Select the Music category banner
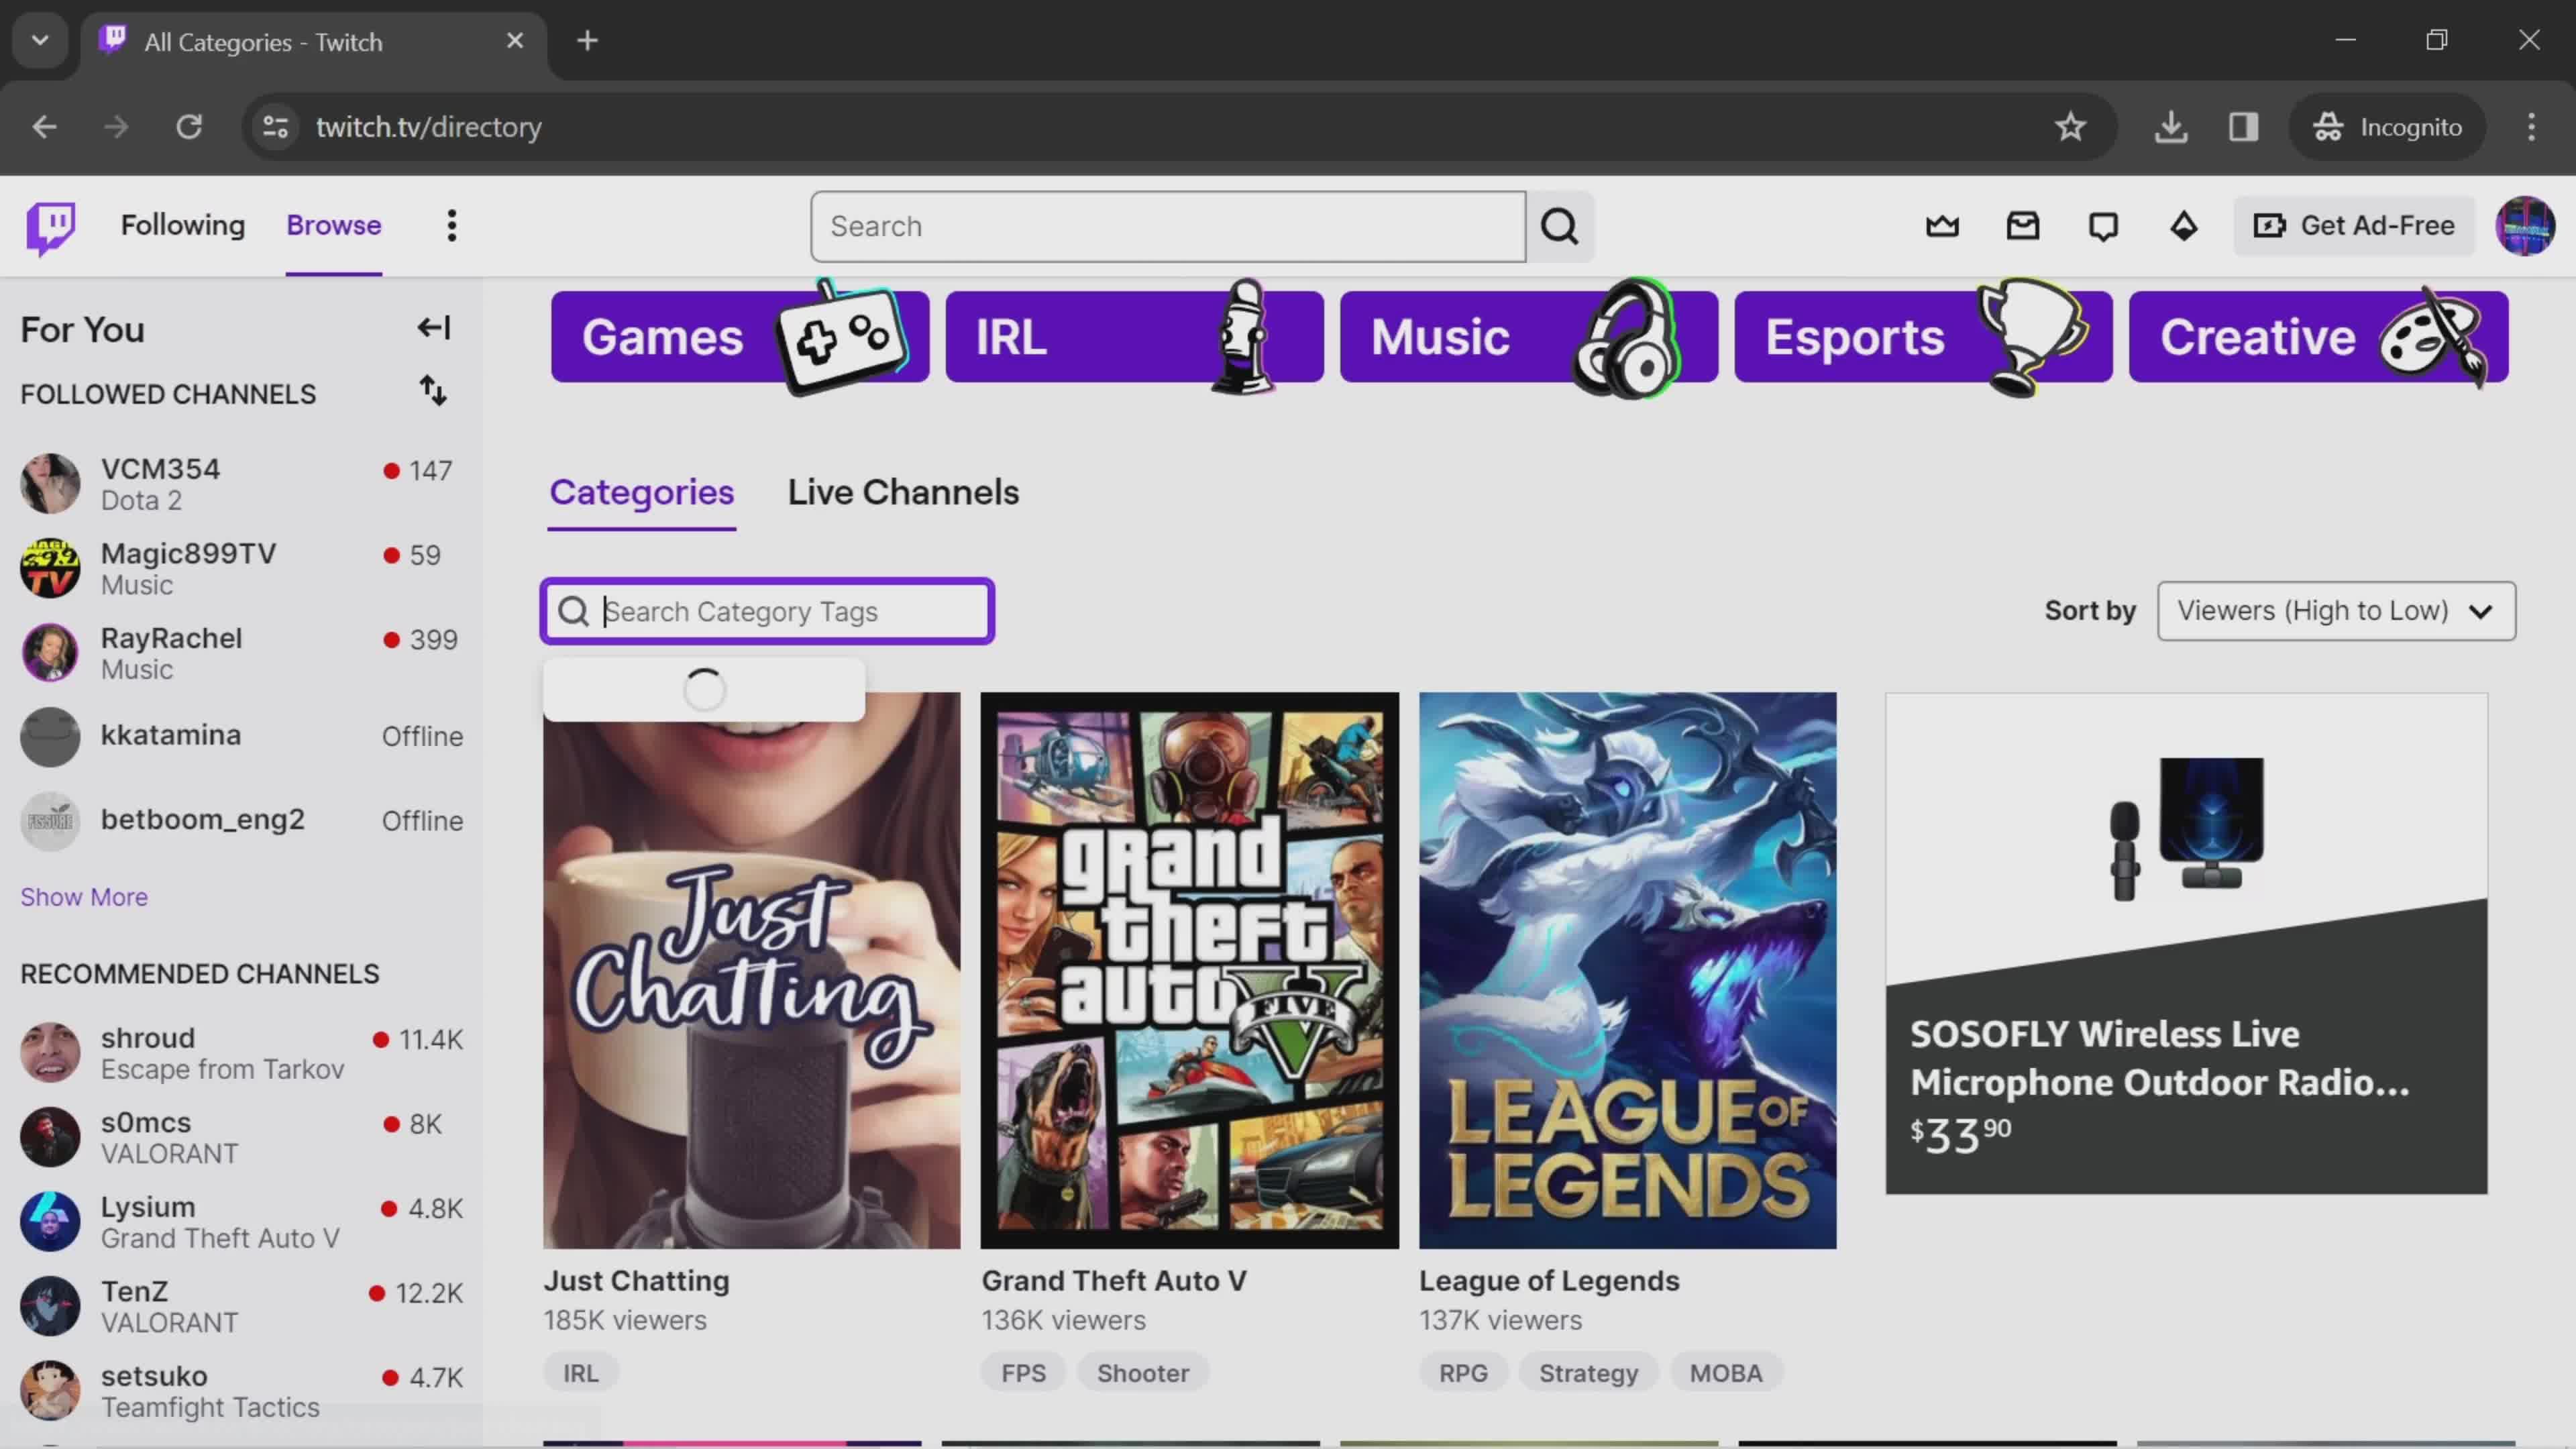The height and width of the screenshot is (1449, 2576). pyautogui.click(x=1528, y=337)
